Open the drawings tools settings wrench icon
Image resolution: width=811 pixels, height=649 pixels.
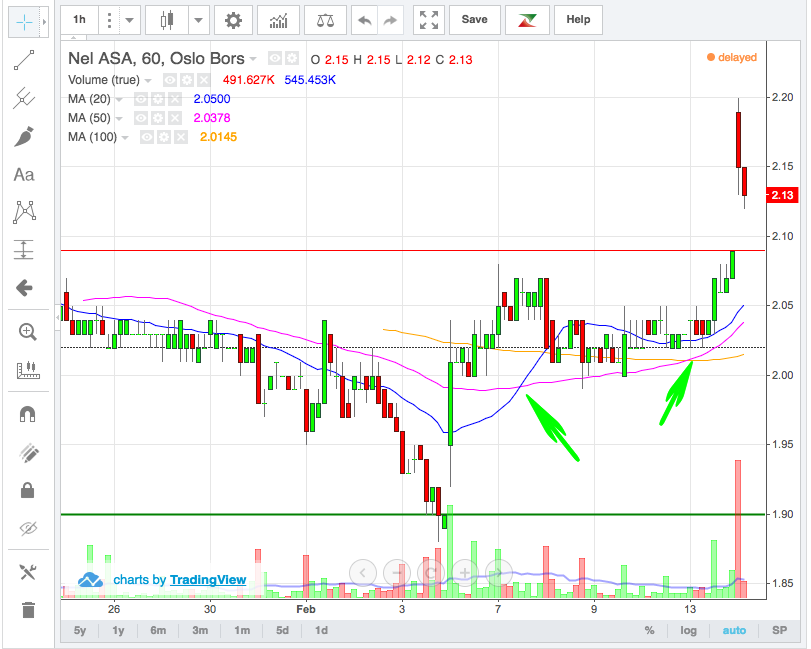pos(27,572)
